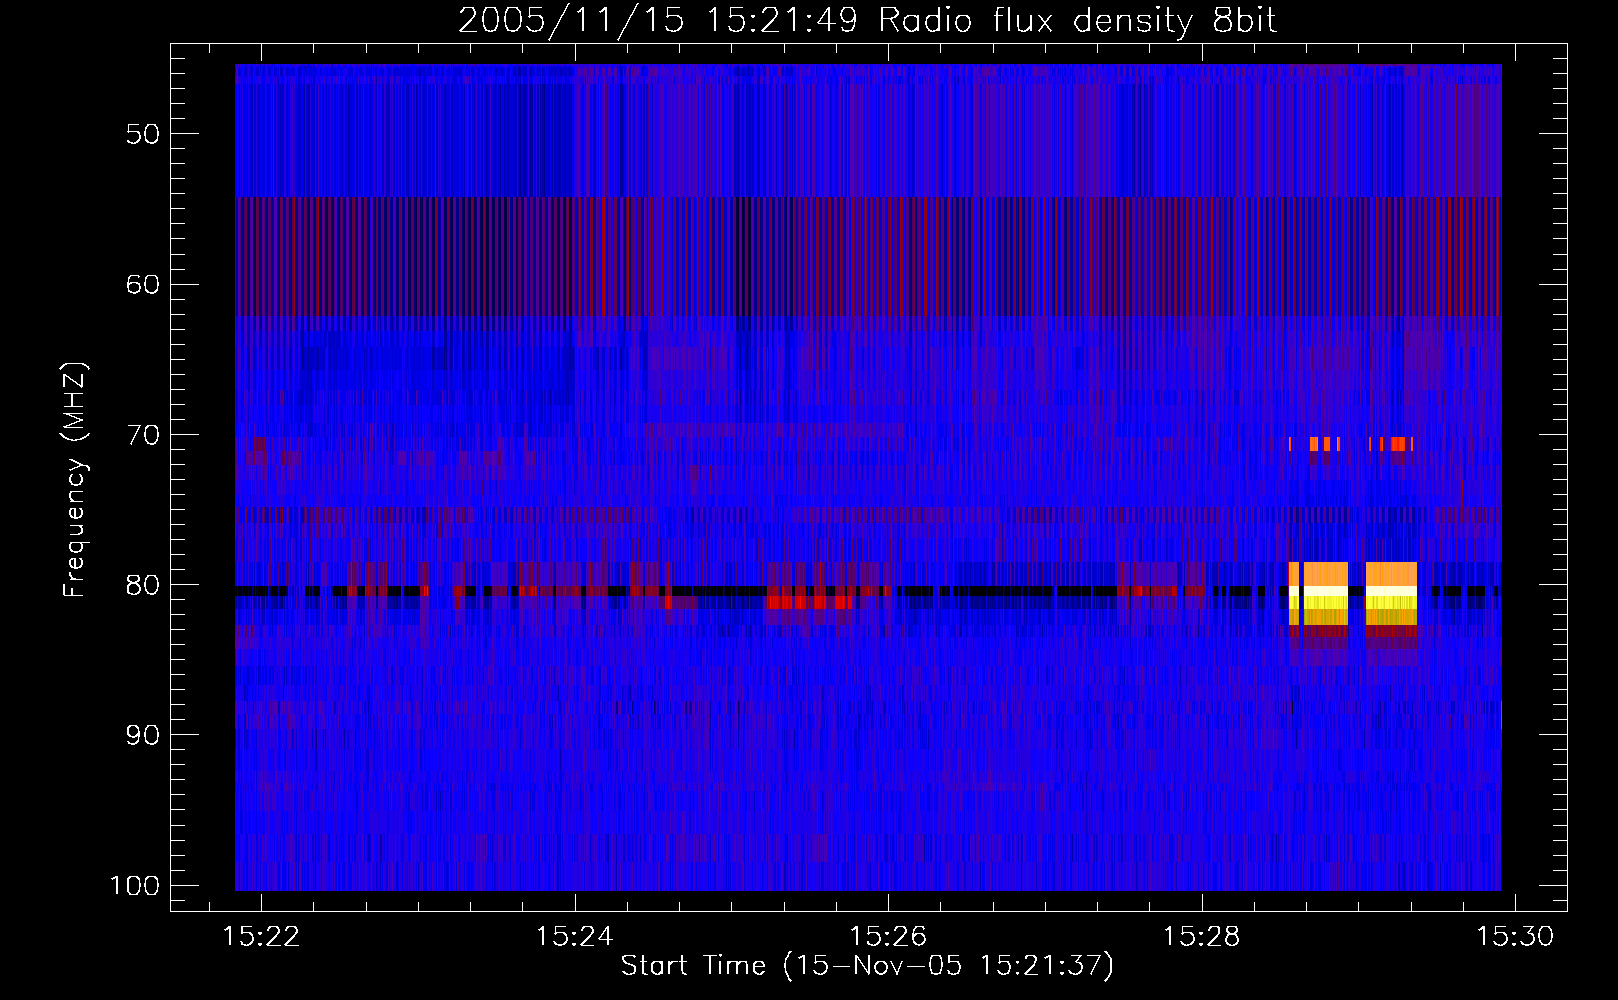This screenshot has height=1000, width=1618.
Task: Click the dark red band at 55-62 MHz
Action: (868, 257)
